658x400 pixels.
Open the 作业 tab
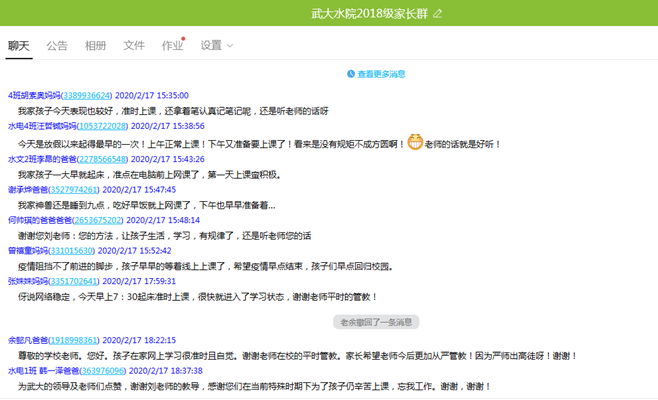pos(172,46)
